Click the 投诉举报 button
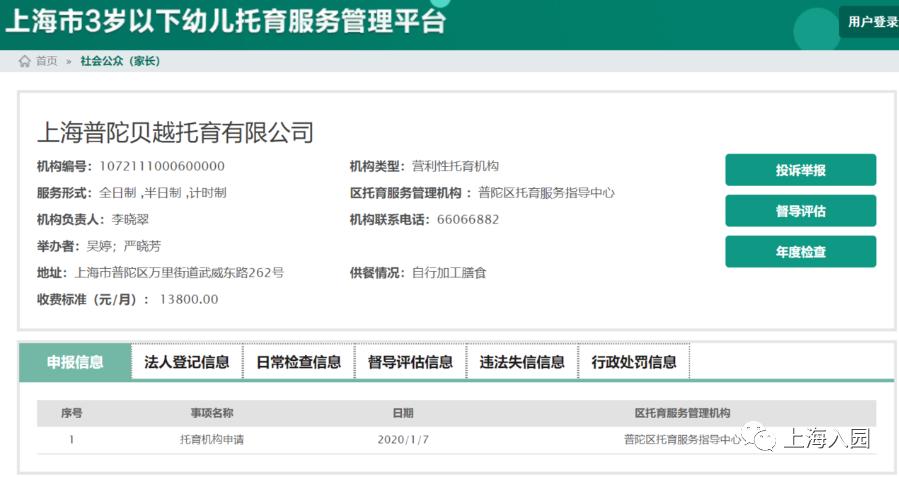This screenshot has height=477, width=899. click(x=800, y=170)
